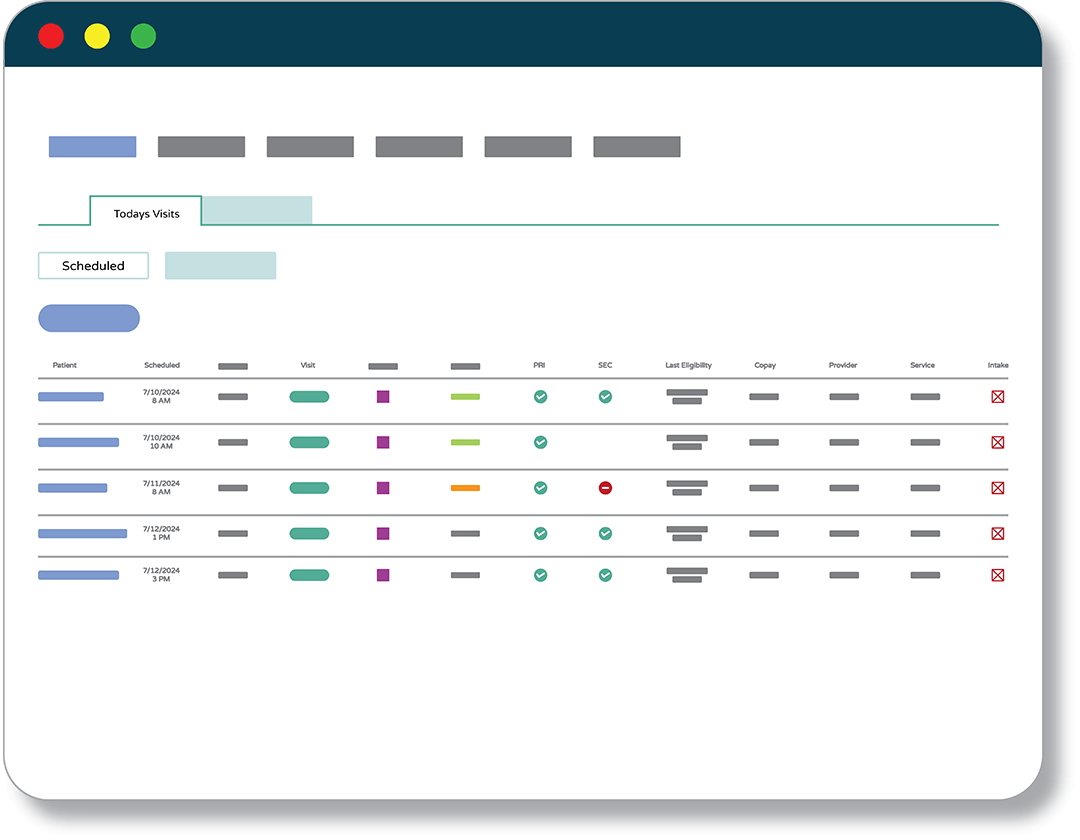
Task: Toggle Intake checkbox for 7/10/2024 8 AM visit
Action: click(x=997, y=397)
